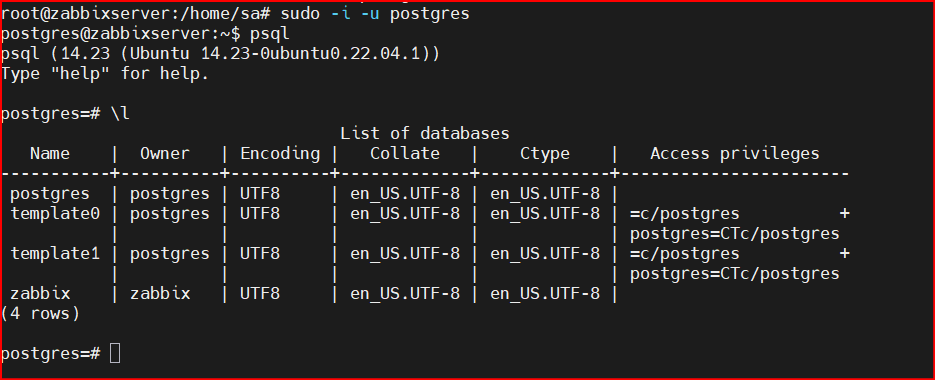The height and width of the screenshot is (380, 935).
Task: Click the "Owner" column header
Action: pos(165,153)
